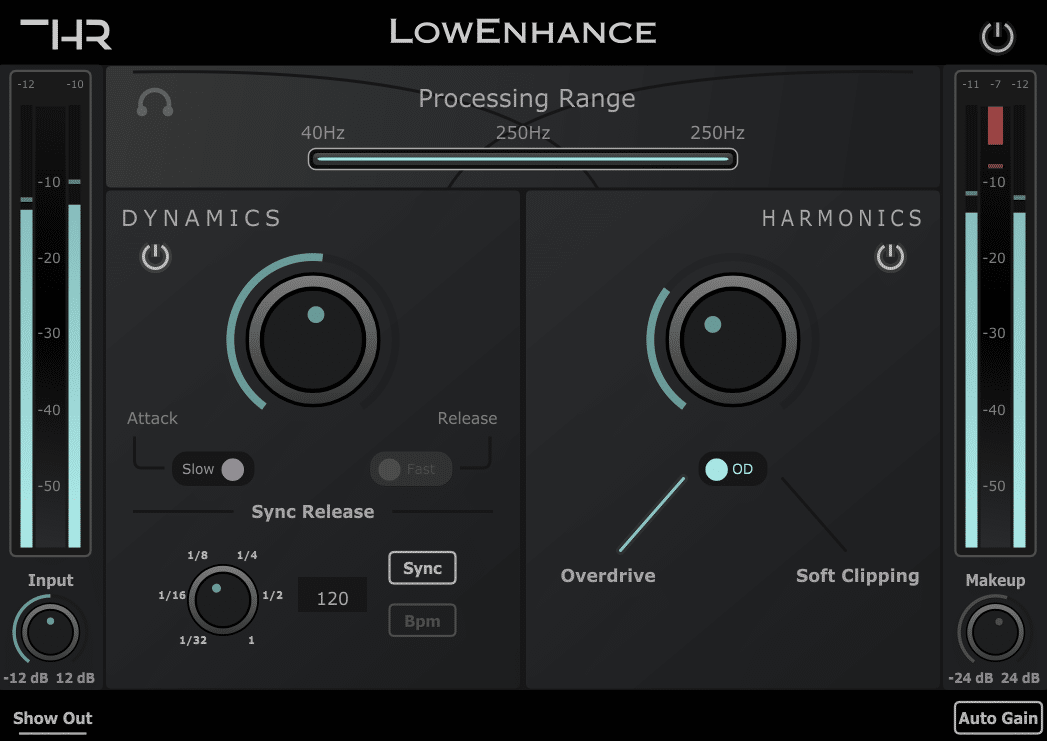Toggle the Attack Slow switch

click(213, 469)
